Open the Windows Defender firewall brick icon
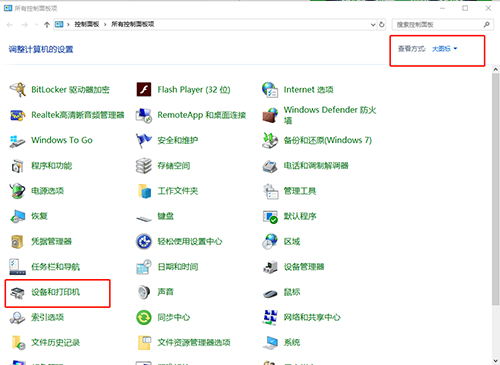This screenshot has width=500, height=365. 270,115
